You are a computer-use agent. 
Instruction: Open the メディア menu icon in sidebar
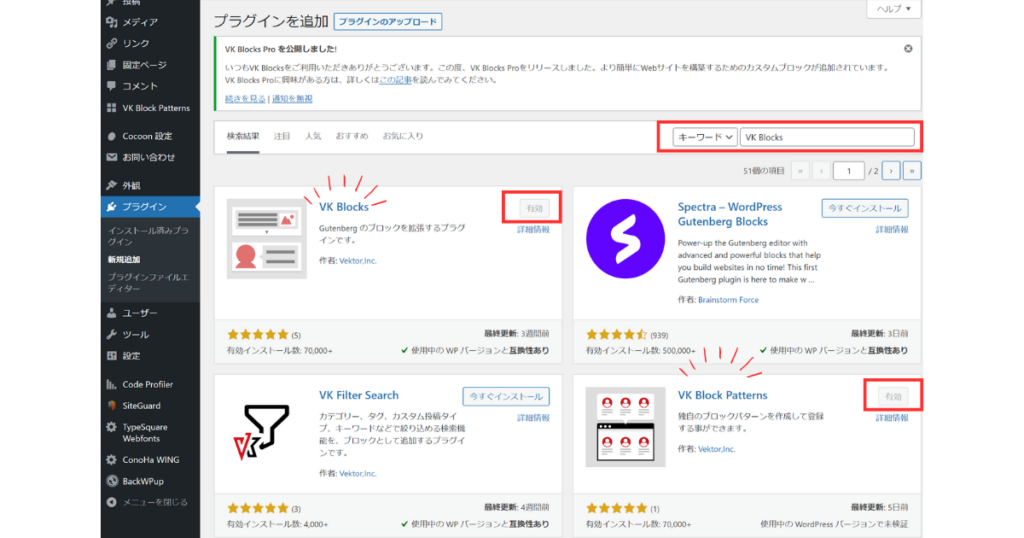[x=112, y=22]
